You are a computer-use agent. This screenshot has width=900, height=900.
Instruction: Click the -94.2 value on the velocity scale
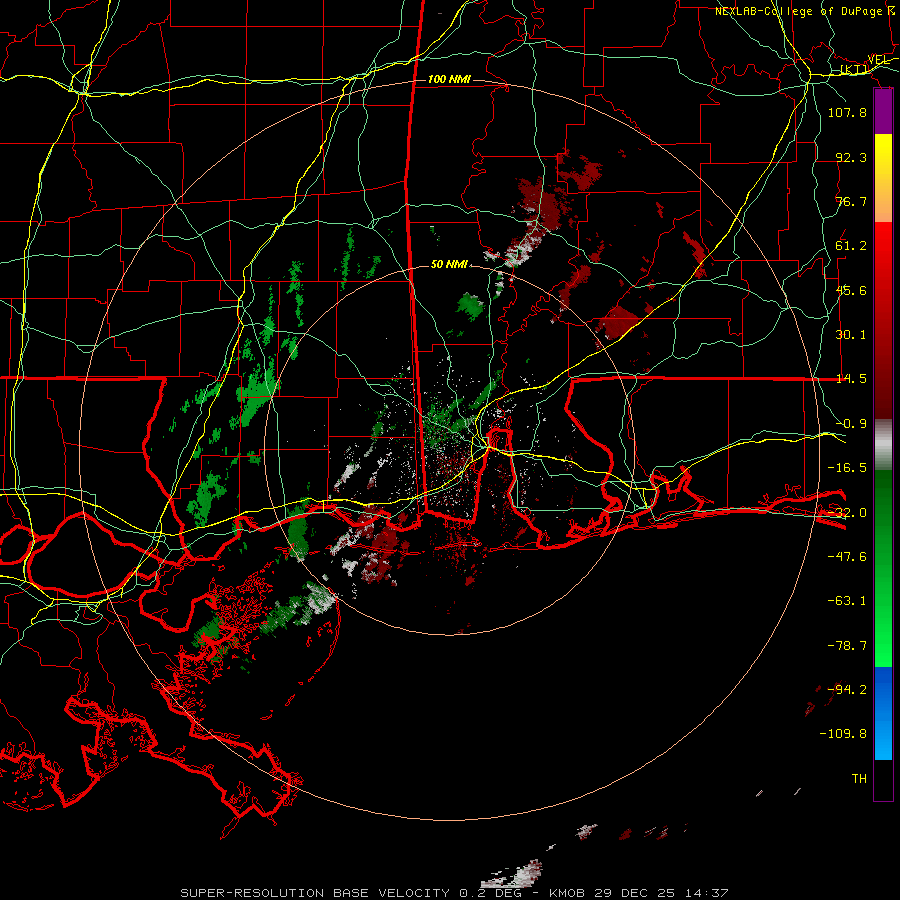[x=847, y=690]
